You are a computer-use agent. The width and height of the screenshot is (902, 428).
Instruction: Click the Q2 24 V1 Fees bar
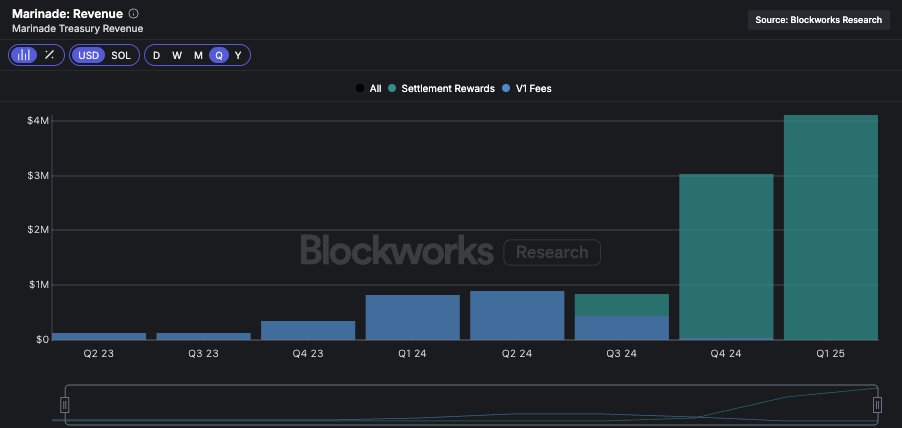[x=517, y=315]
